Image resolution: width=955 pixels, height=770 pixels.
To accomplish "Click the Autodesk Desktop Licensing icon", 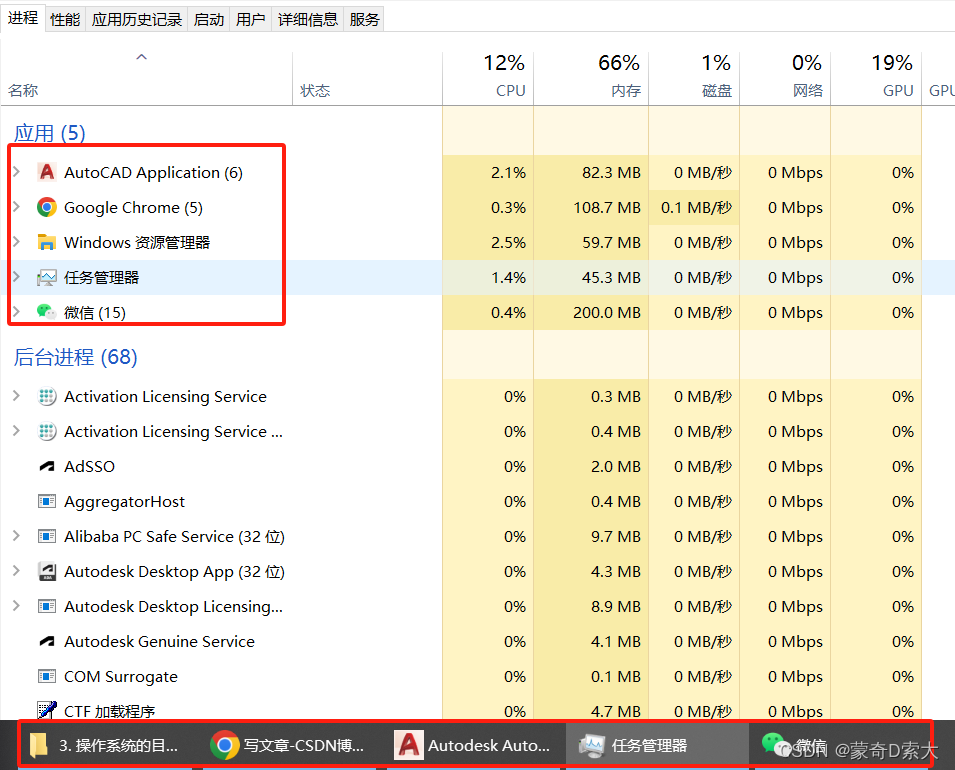I will tap(47, 607).
